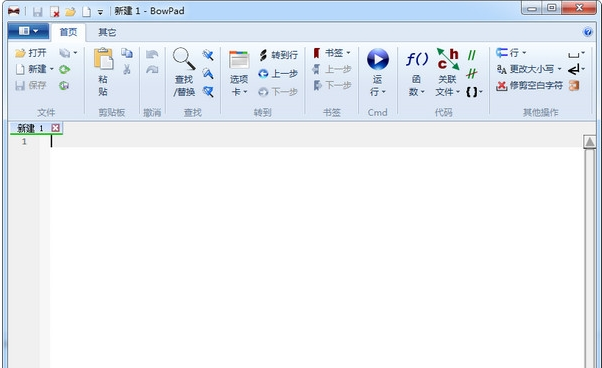Open the recent-files dropdown beside 打开

(x=68, y=53)
